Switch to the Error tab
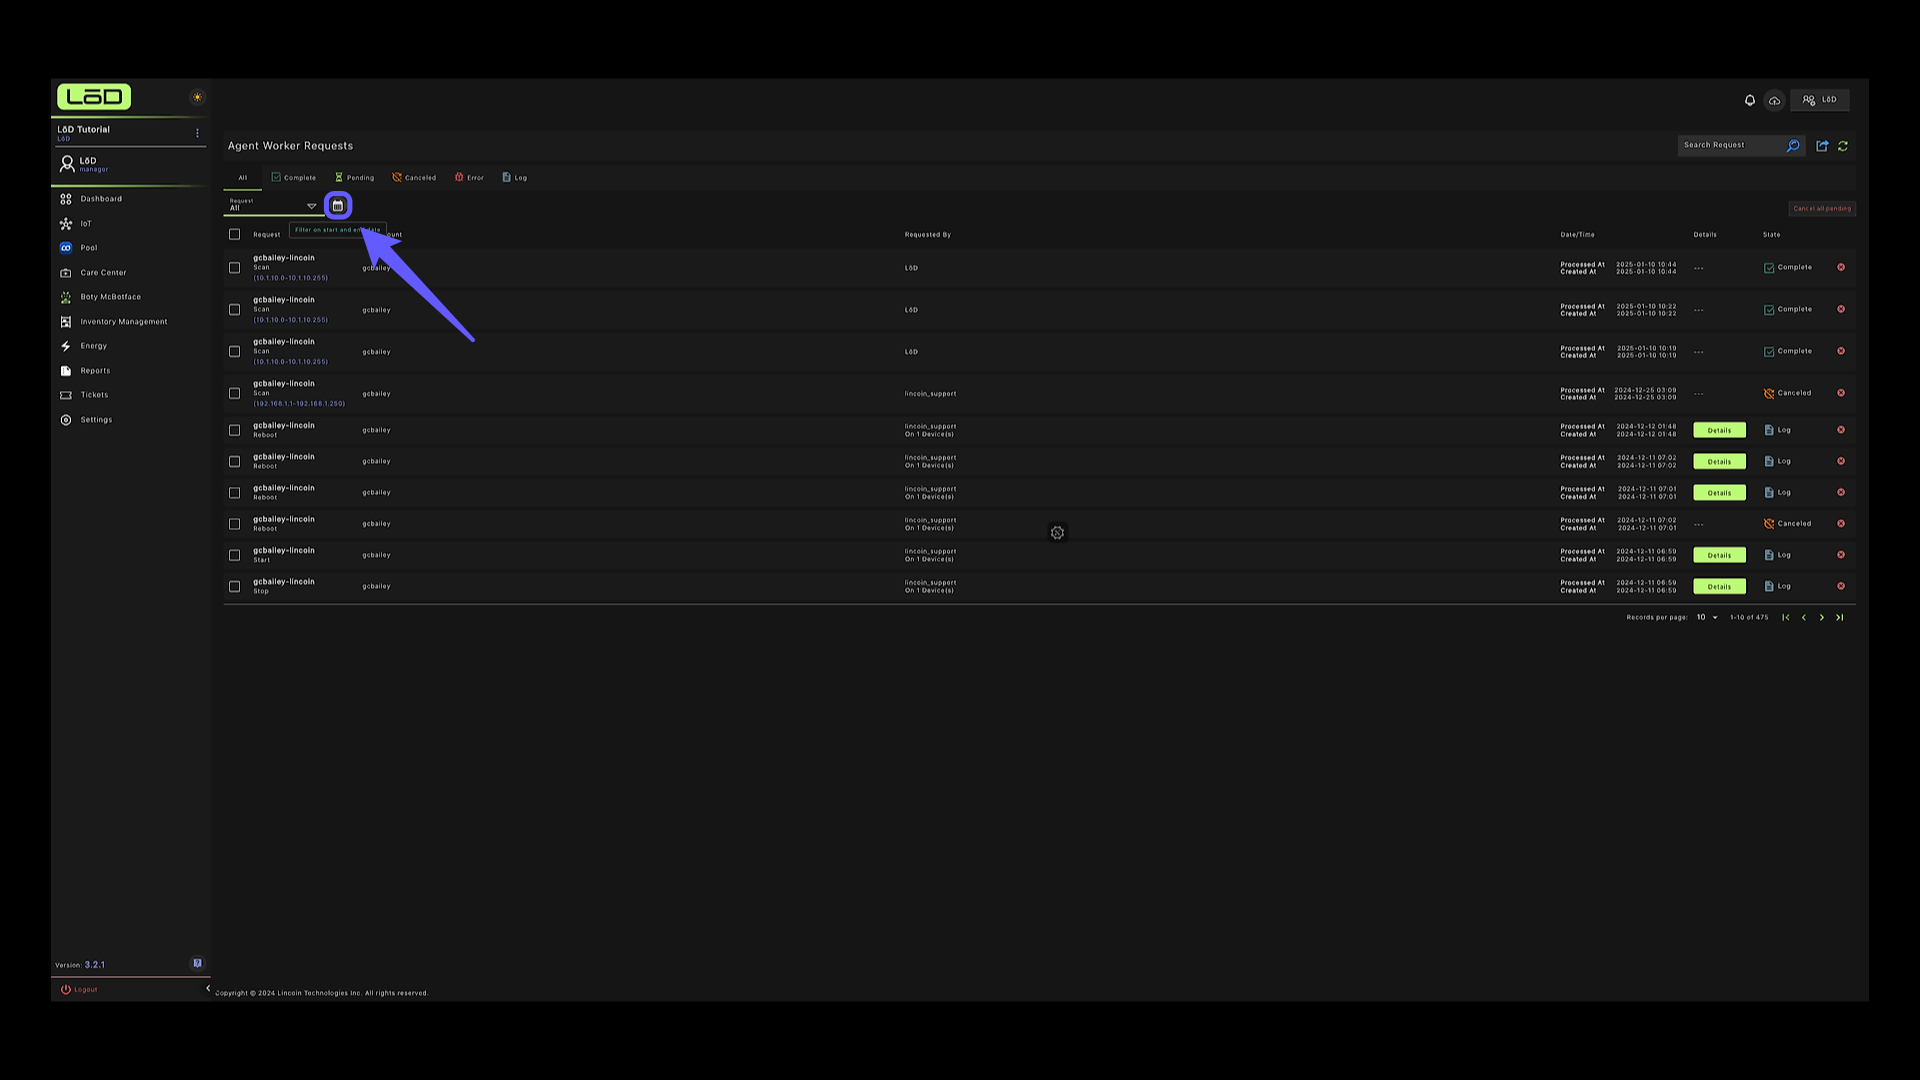The width and height of the screenshot is (1920, 1080). point(469,178)
